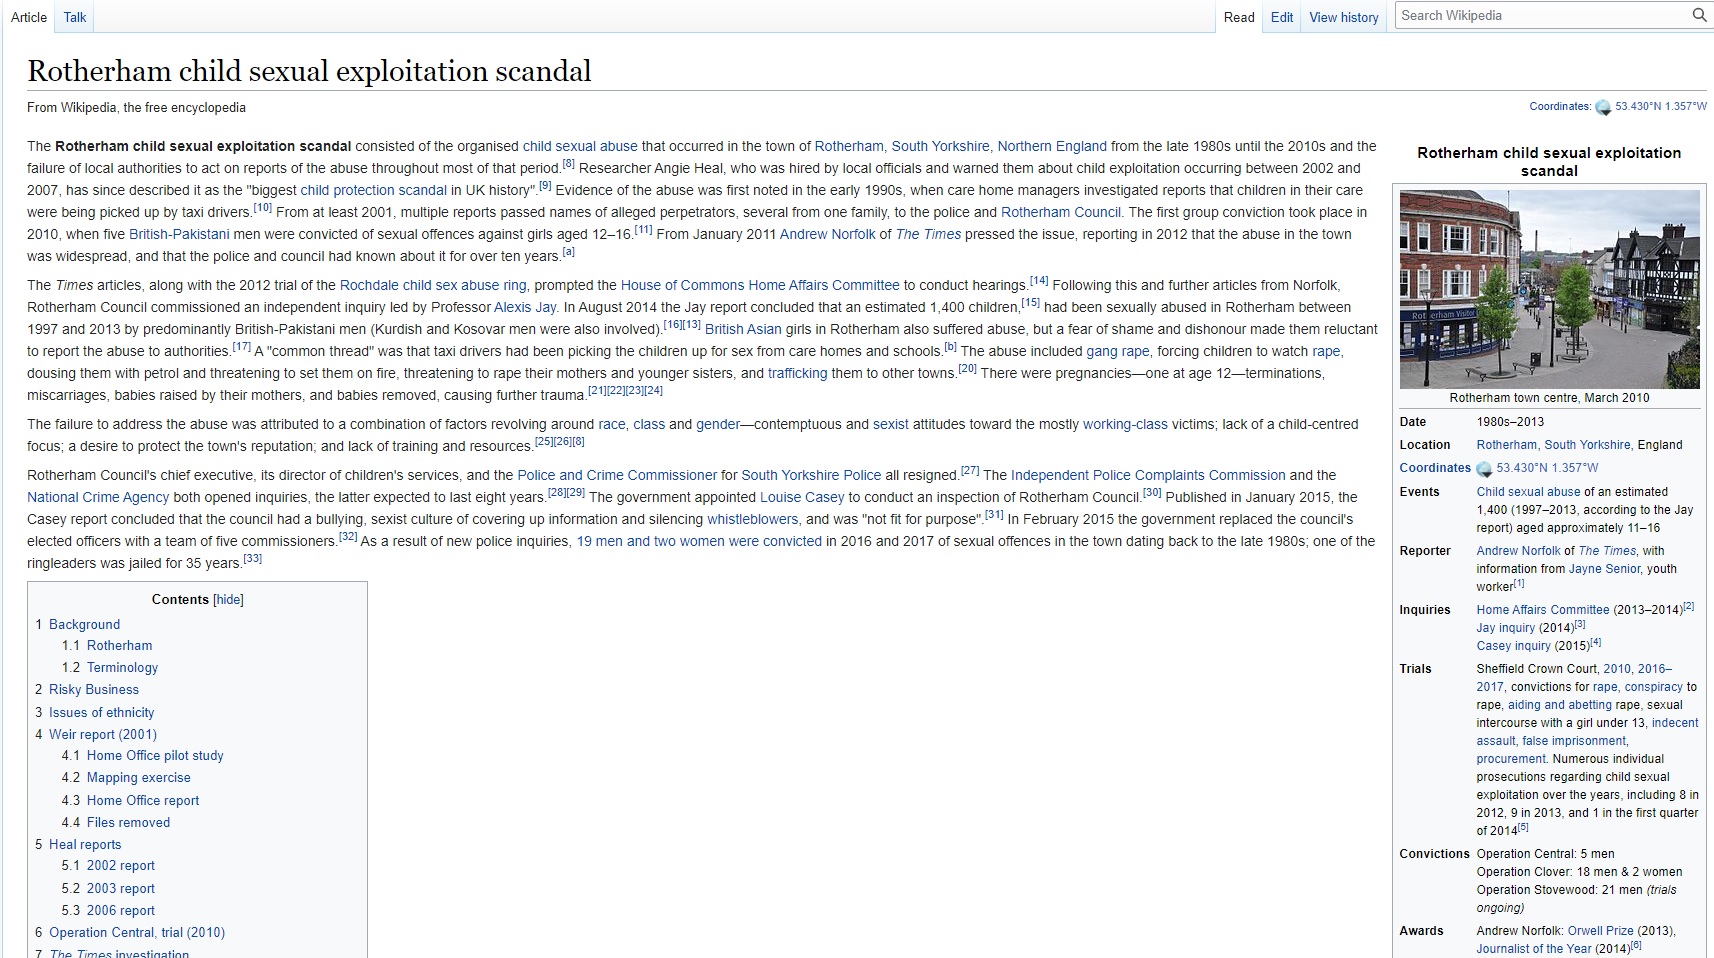Click globe icon in infobox Coordinates row
This screenshot has width=1714, height=958.
[x=1484, y=468]
